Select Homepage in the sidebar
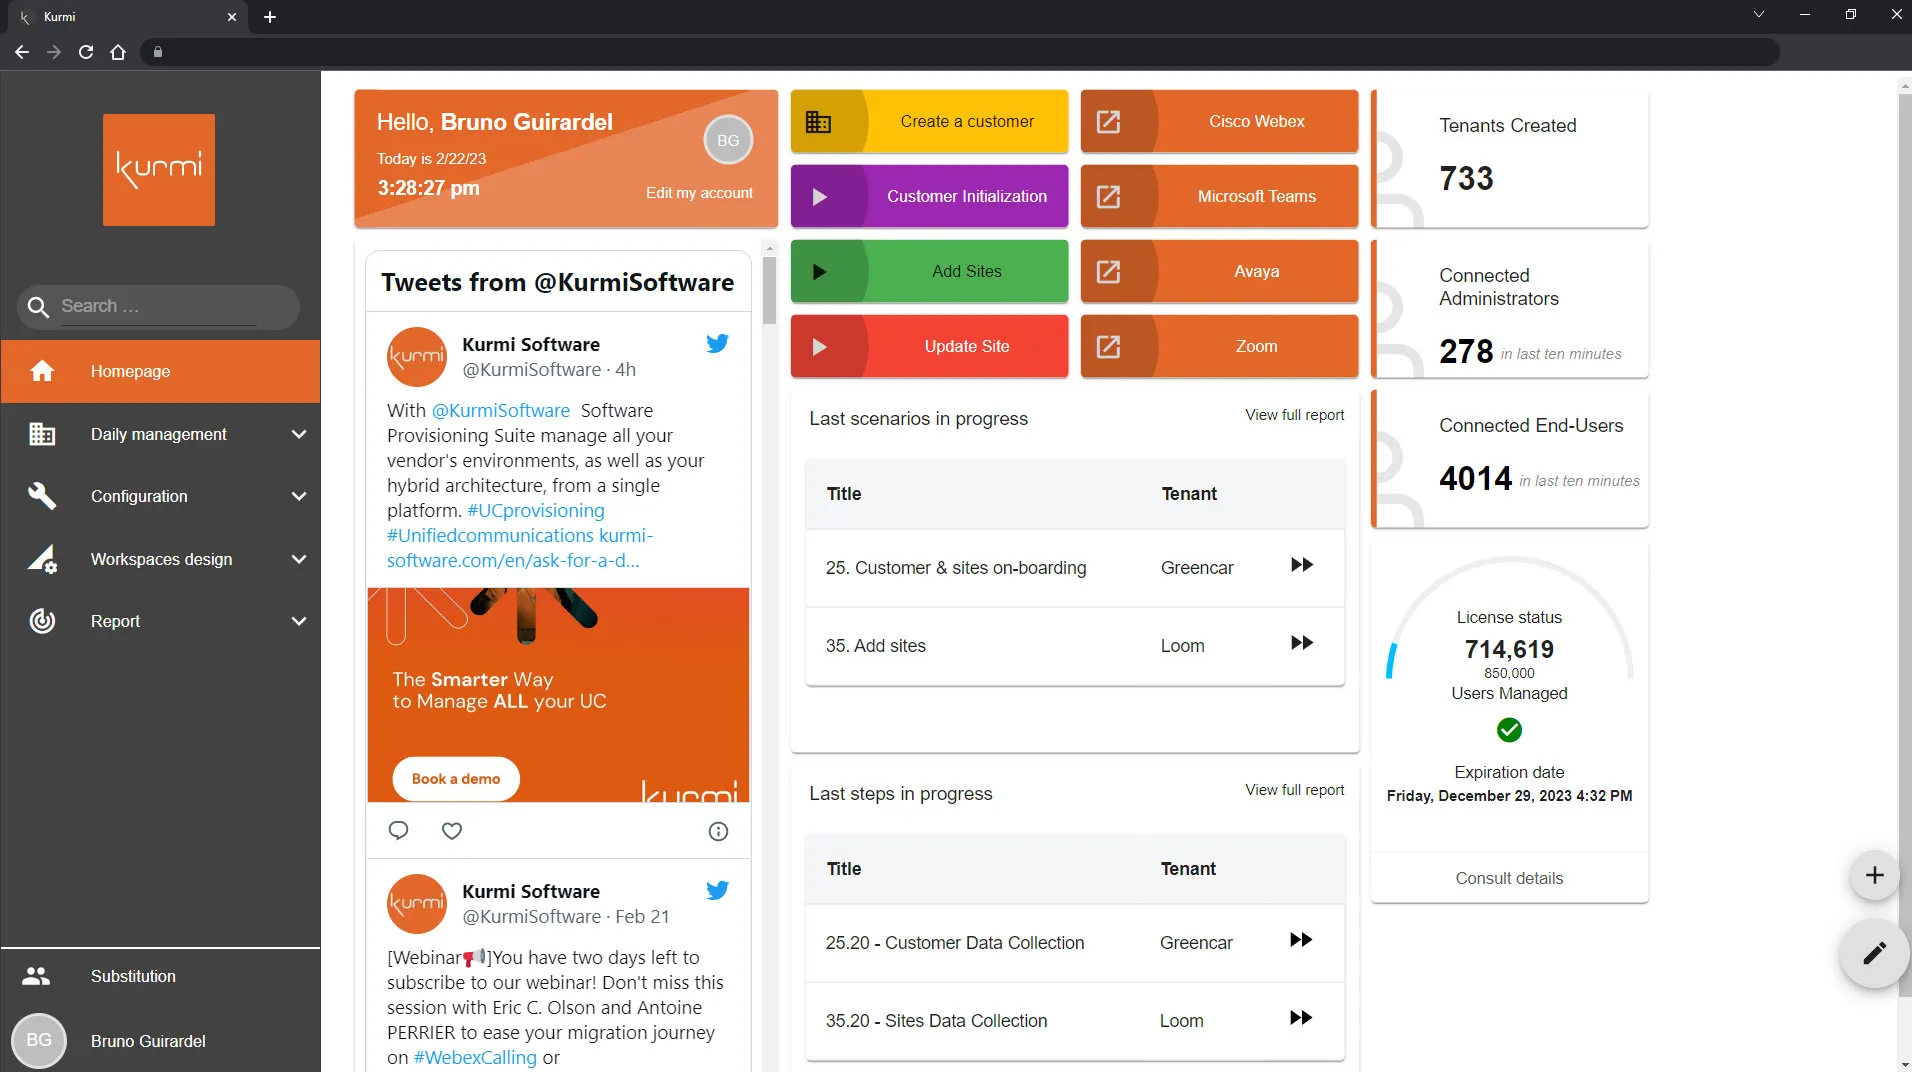The width and height of the screenshot is (1912, 1072). point(160,371)
